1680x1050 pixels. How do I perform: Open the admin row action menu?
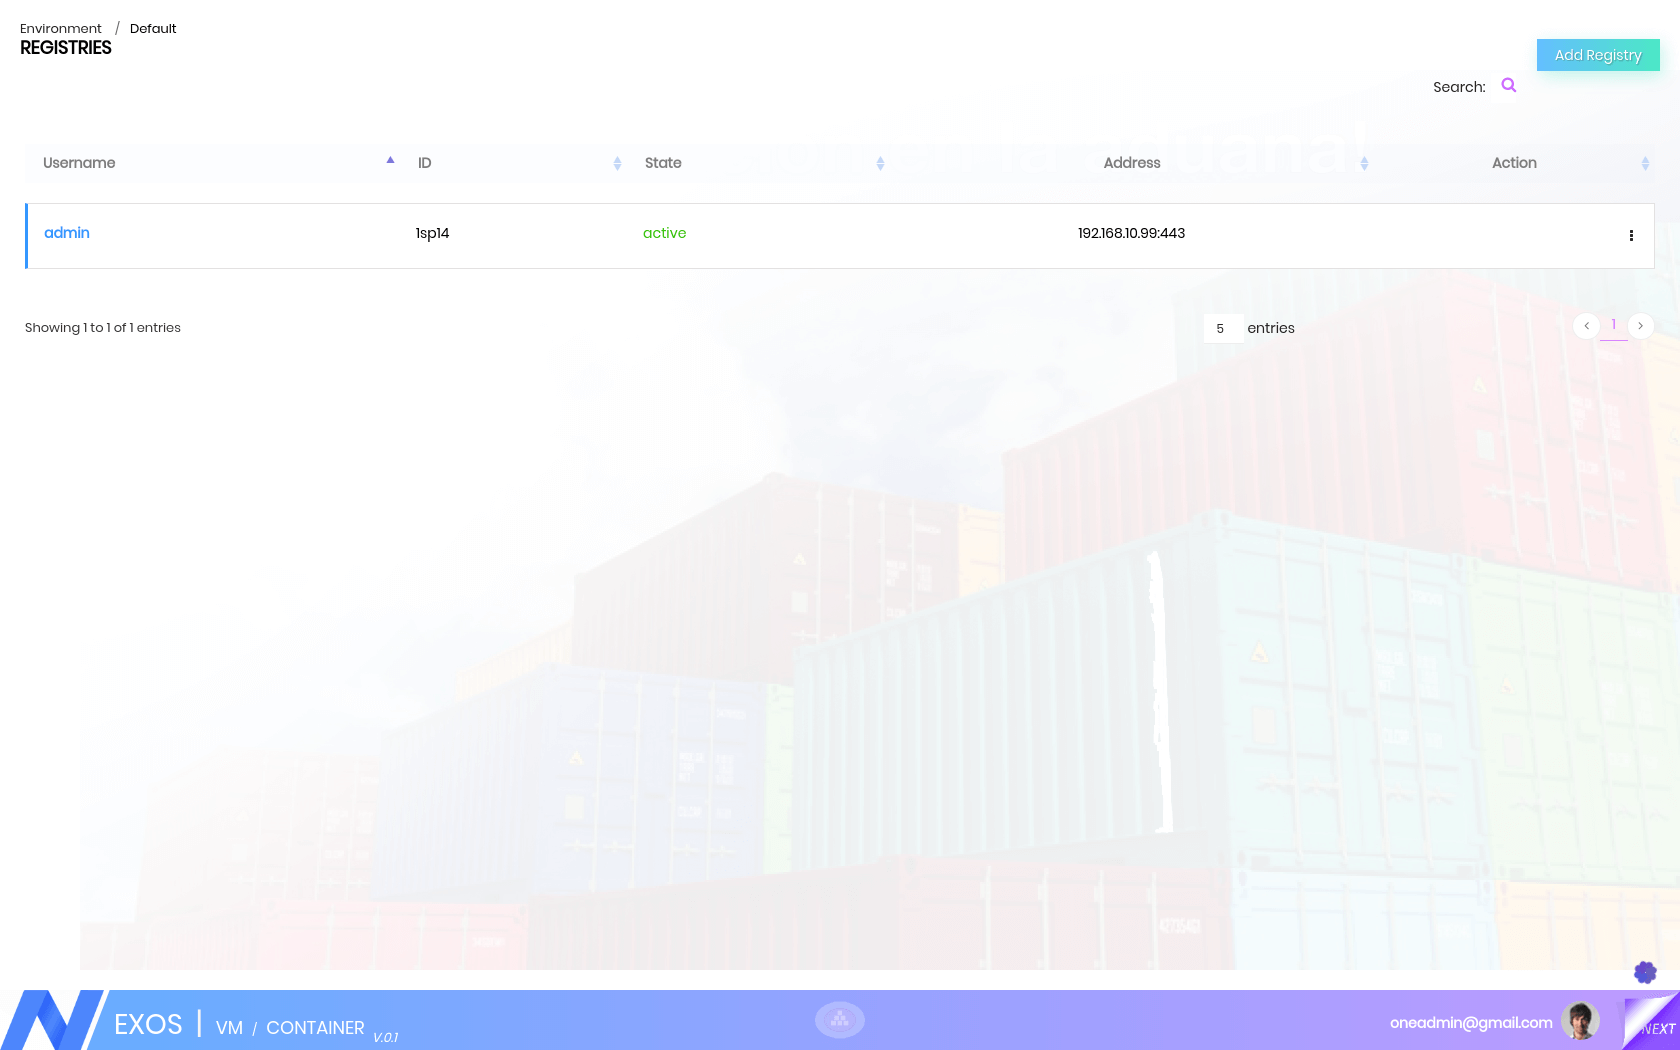point(1631,236)
